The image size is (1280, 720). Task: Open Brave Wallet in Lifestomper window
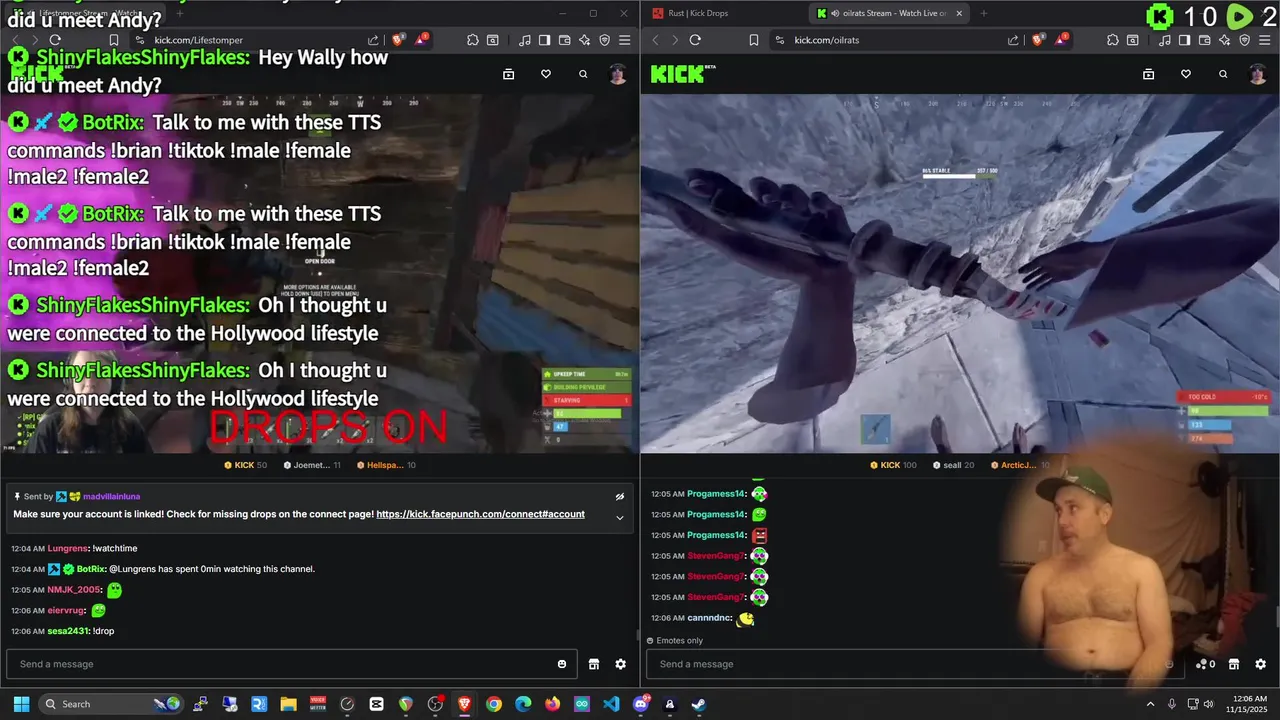(565, 40)
